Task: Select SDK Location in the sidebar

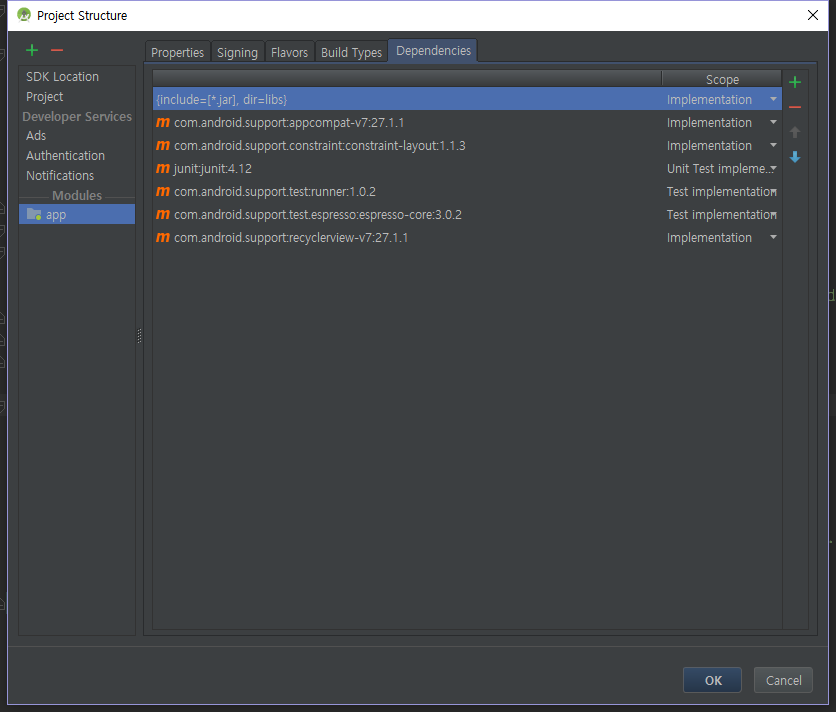Action: coord(62,77)
